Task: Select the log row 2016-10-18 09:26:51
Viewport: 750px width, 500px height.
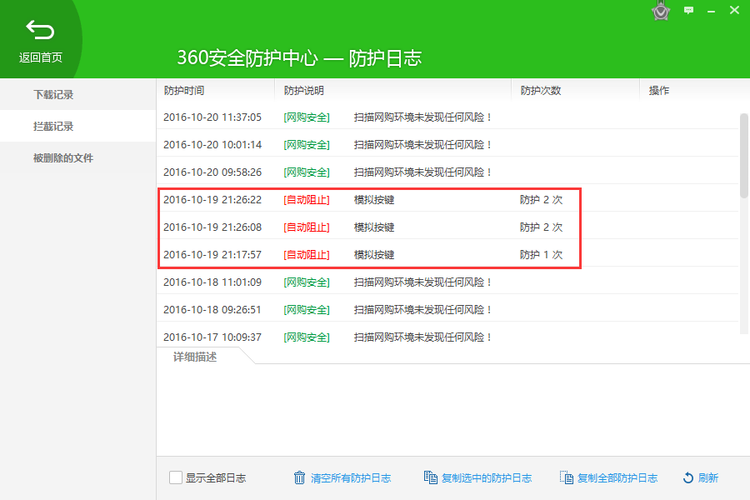Action: (448, 310)
